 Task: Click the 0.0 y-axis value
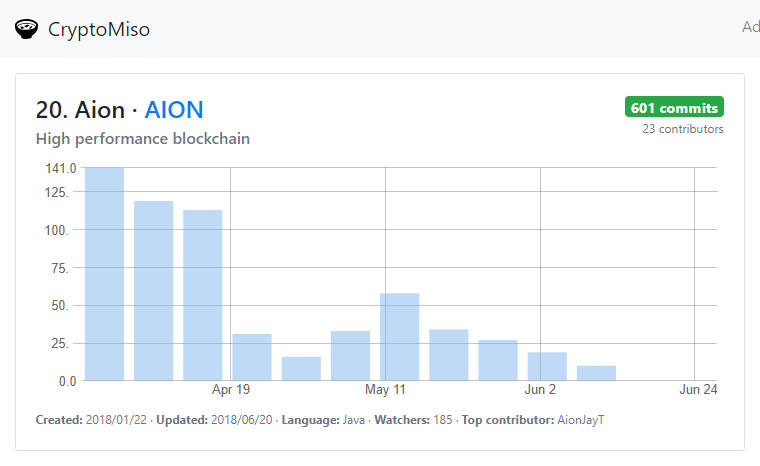[68, 382]
